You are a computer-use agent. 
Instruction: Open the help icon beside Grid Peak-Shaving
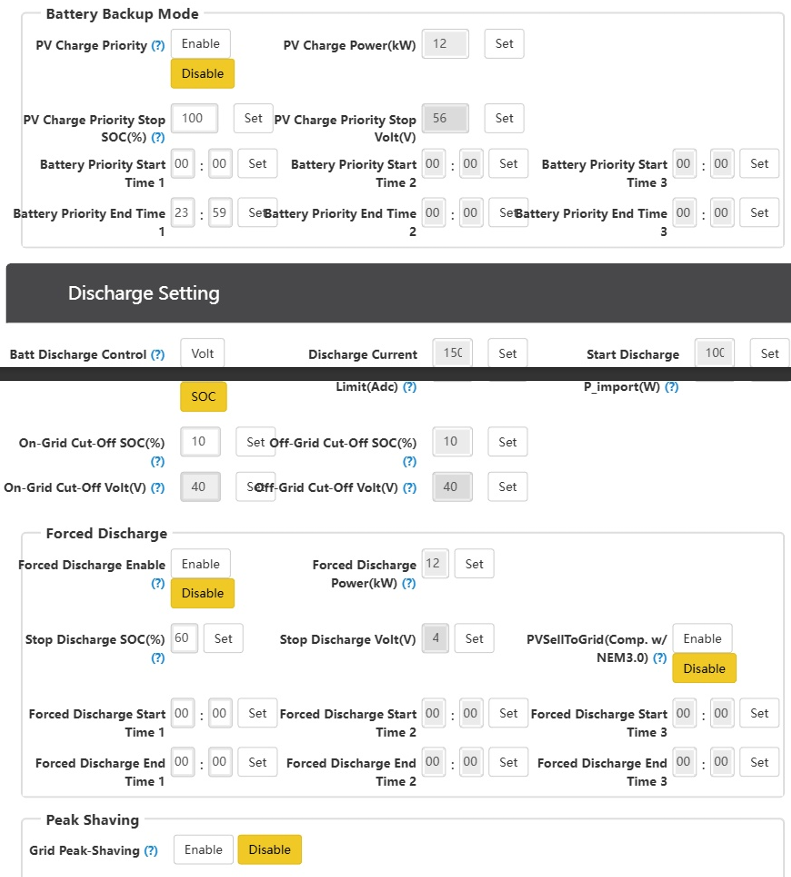[151, 851]
